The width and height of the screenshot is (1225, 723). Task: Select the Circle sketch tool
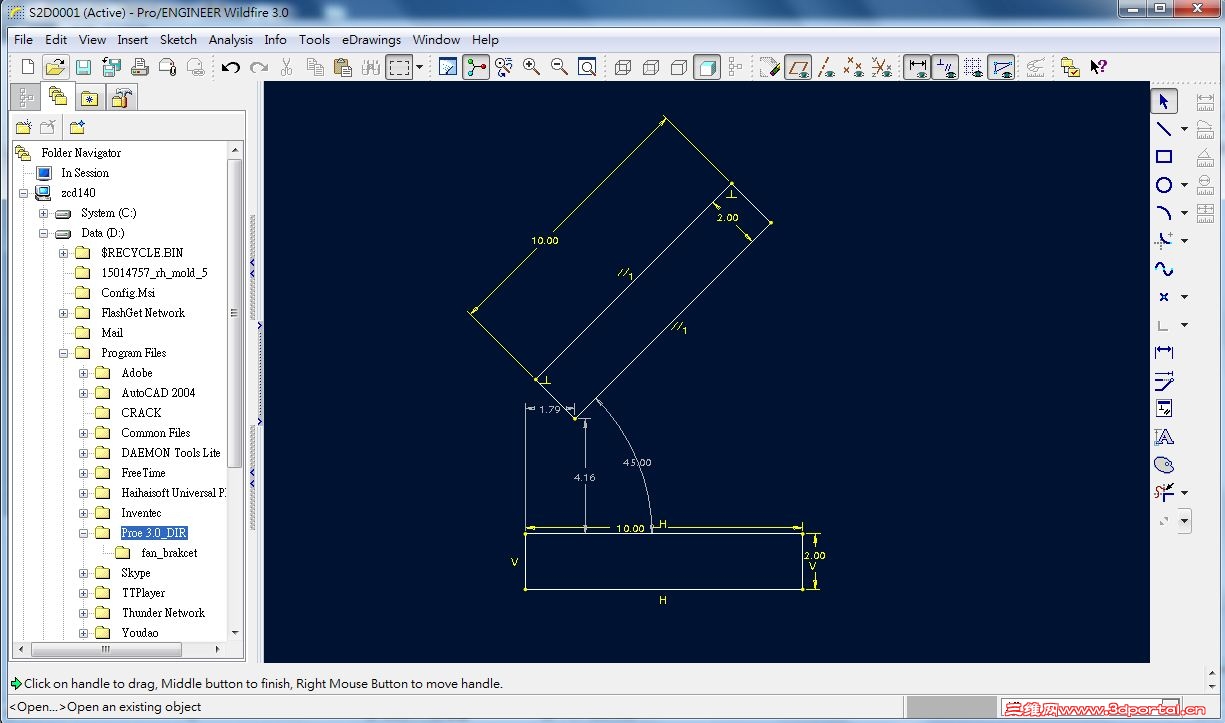point(1164,185)
